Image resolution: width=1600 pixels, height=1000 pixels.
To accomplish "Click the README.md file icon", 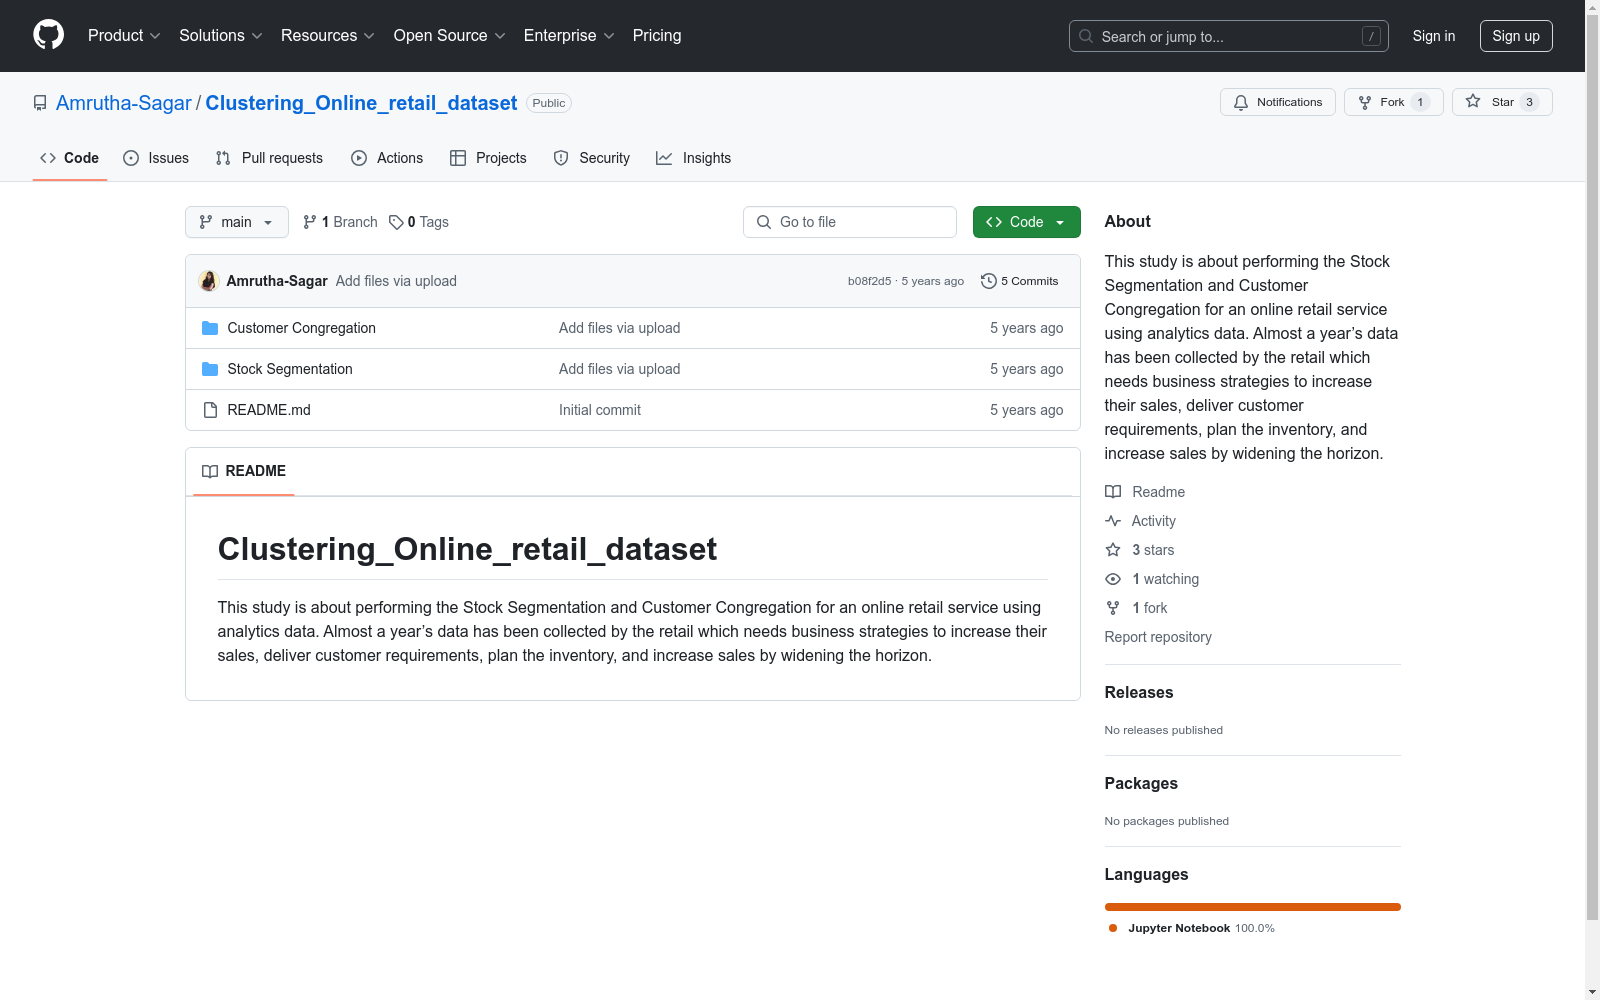I will (x=210, y=410).
